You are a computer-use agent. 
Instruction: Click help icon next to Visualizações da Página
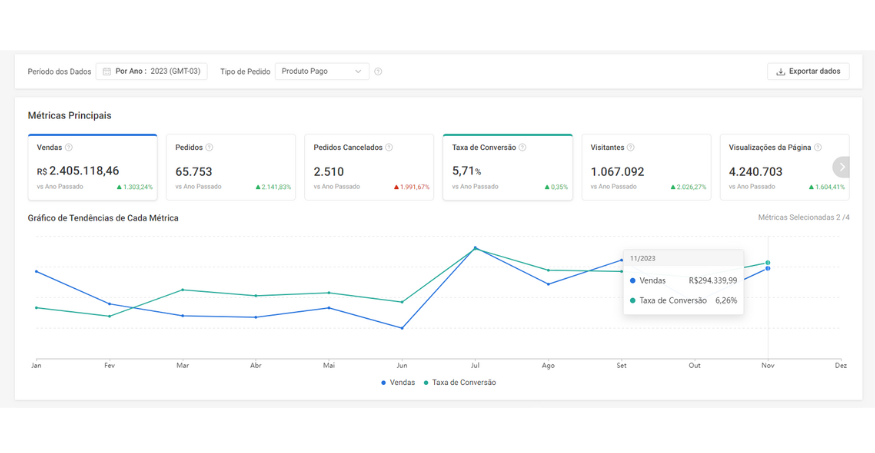[x=818, y=147]
